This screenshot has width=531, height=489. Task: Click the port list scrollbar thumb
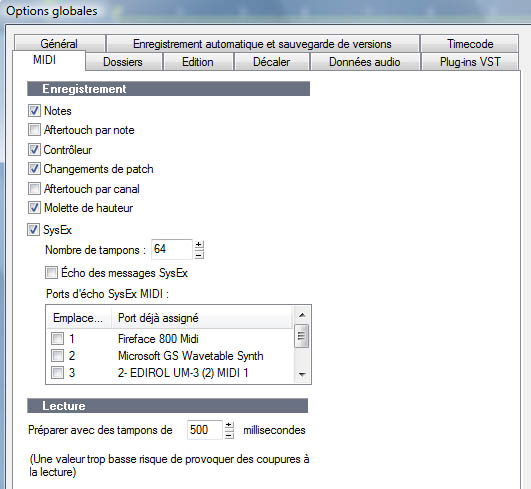point(302,336)
